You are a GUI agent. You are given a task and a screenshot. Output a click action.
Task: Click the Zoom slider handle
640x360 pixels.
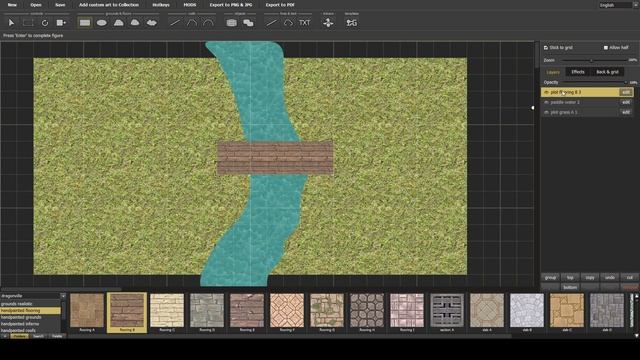591,60
